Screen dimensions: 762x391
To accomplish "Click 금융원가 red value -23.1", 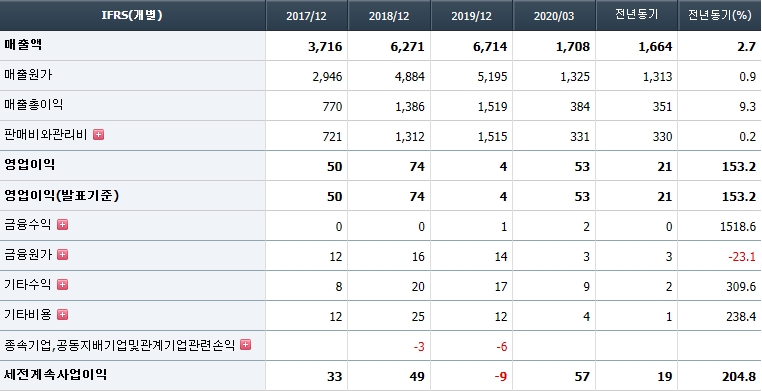I will click(x=742, y=257).
